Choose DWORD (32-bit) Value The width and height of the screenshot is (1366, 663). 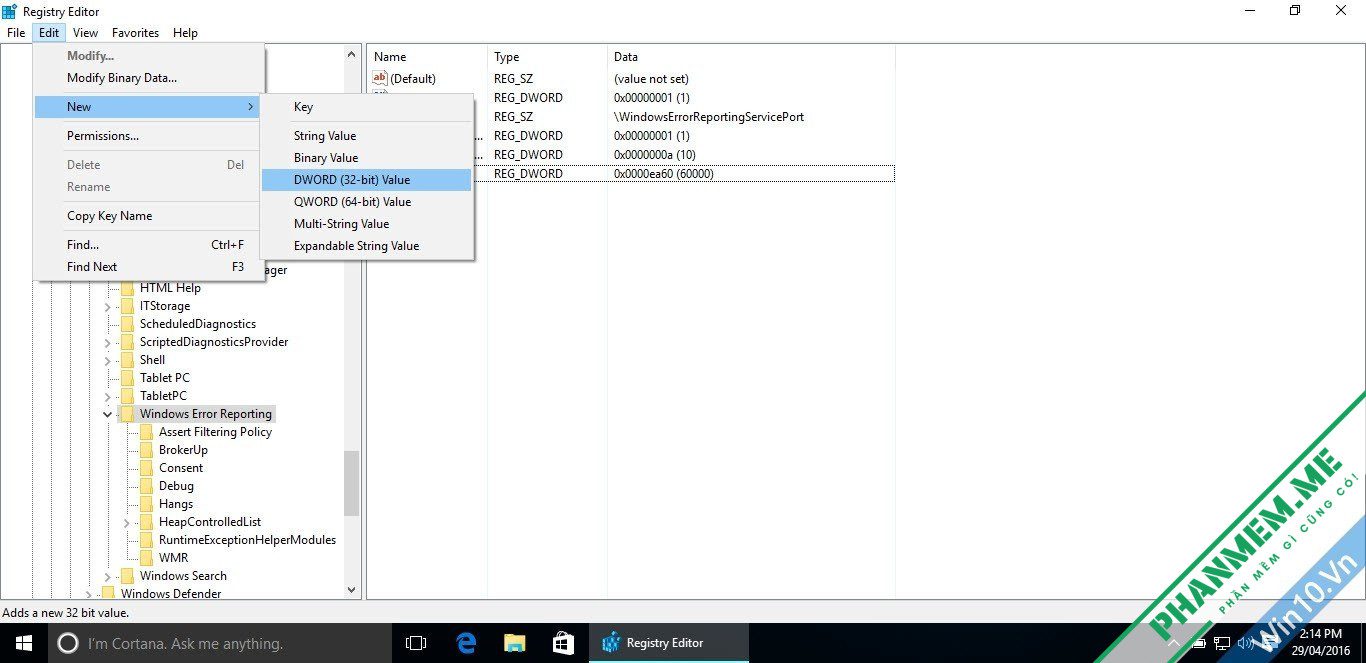pos(366,180)
